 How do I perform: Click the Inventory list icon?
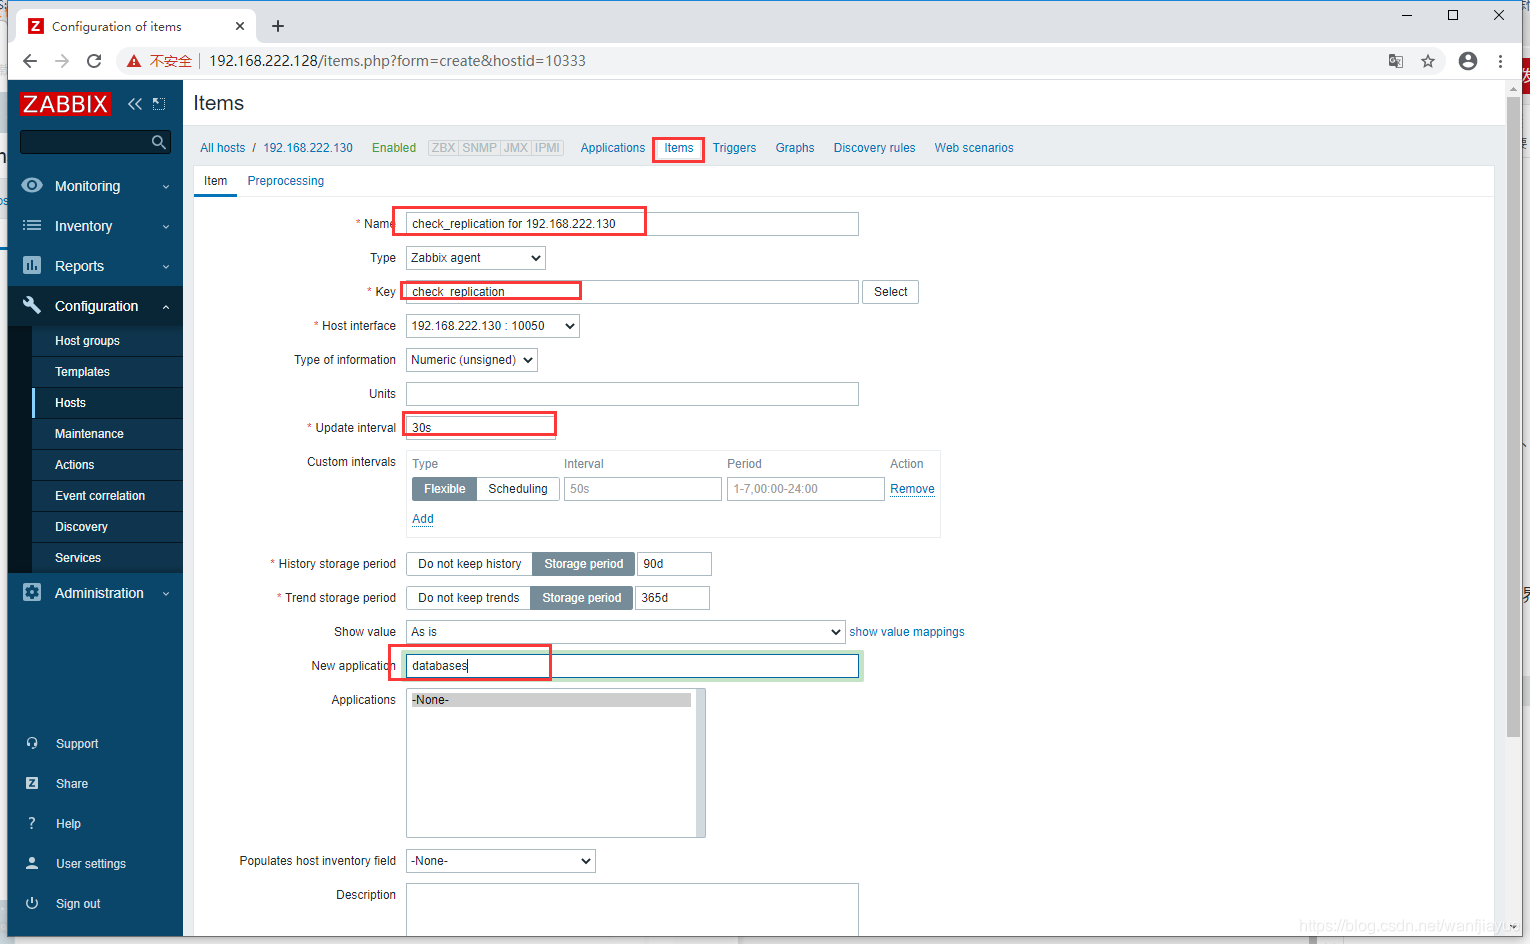(32, 225)
